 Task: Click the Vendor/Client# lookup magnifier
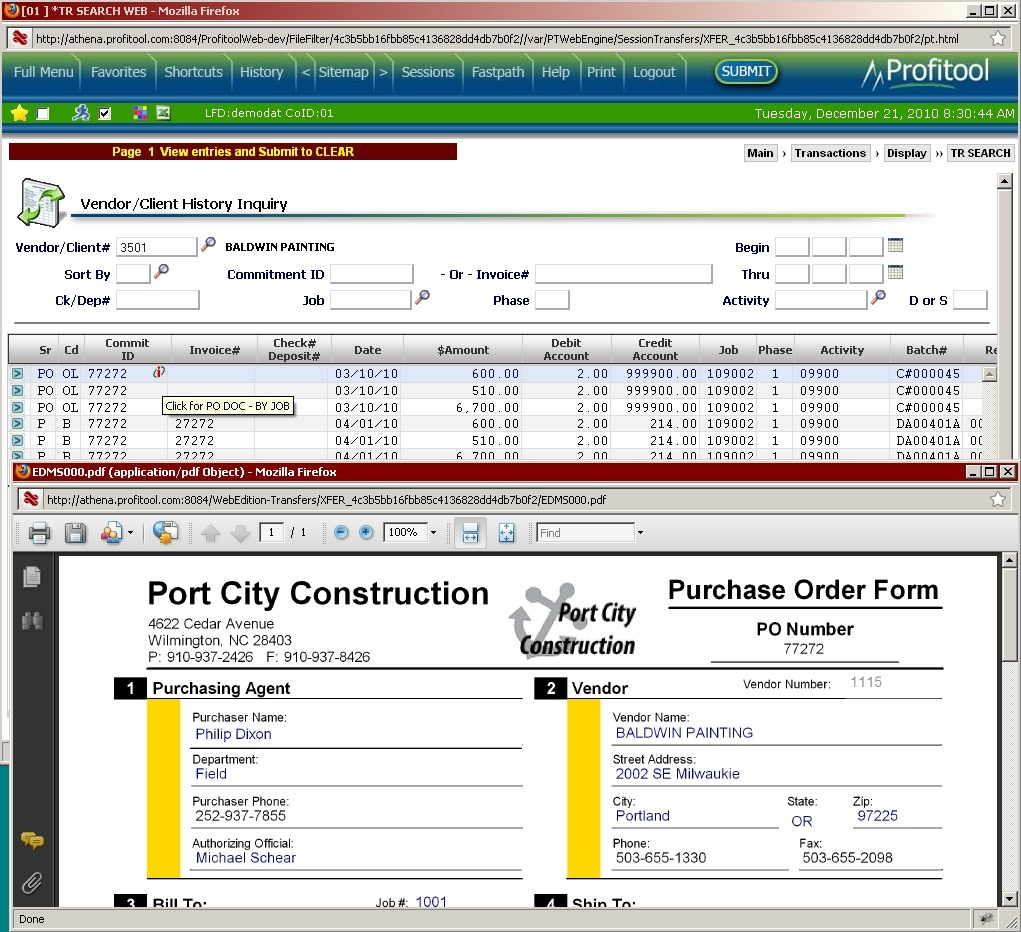click(208, 244)
